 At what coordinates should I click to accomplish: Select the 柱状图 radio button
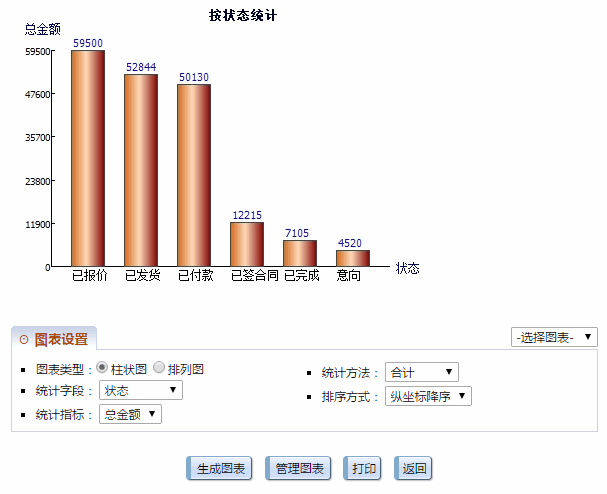(103, 368)
